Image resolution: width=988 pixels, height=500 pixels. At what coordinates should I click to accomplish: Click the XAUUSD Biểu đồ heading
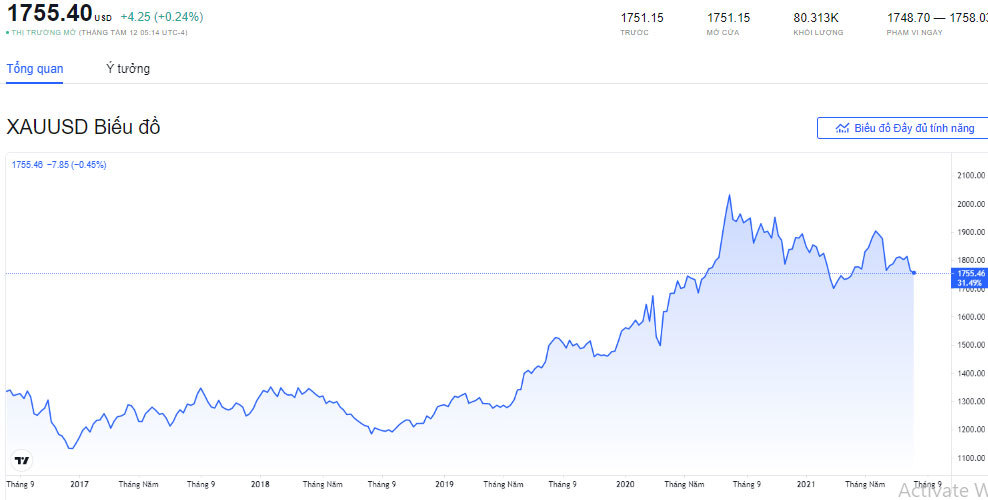tap(83, 127)
